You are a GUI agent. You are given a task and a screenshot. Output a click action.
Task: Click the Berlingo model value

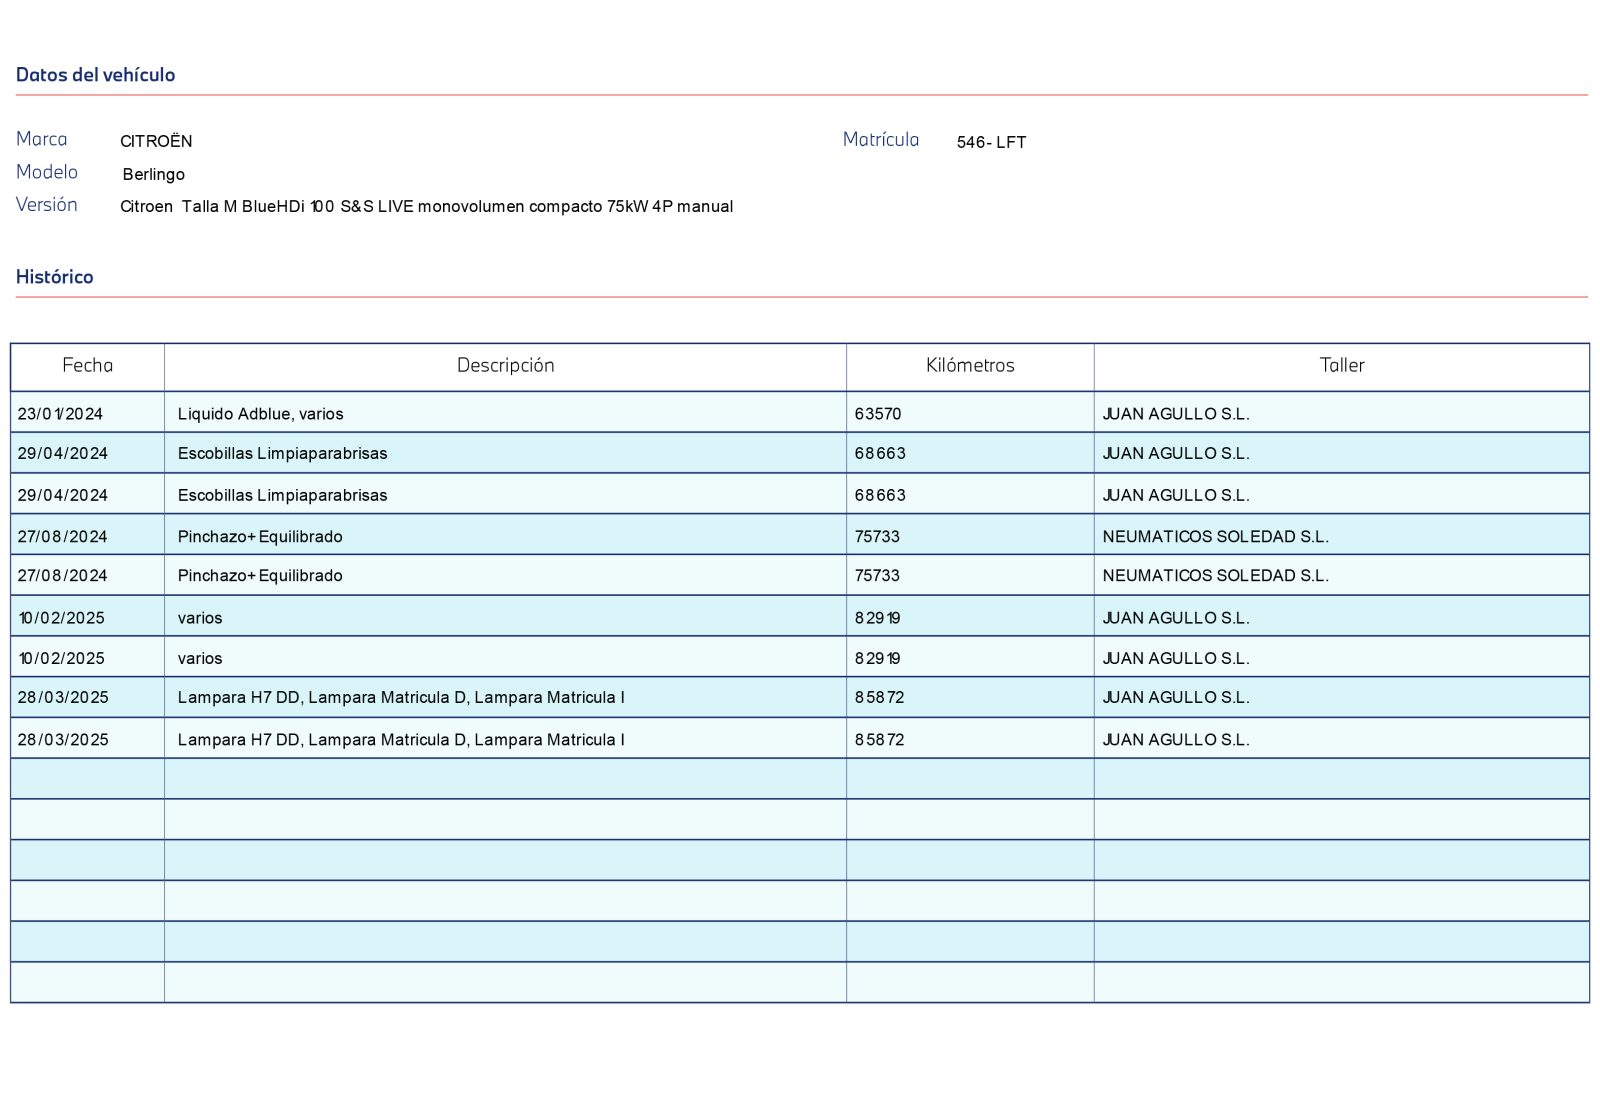[153, 174]
